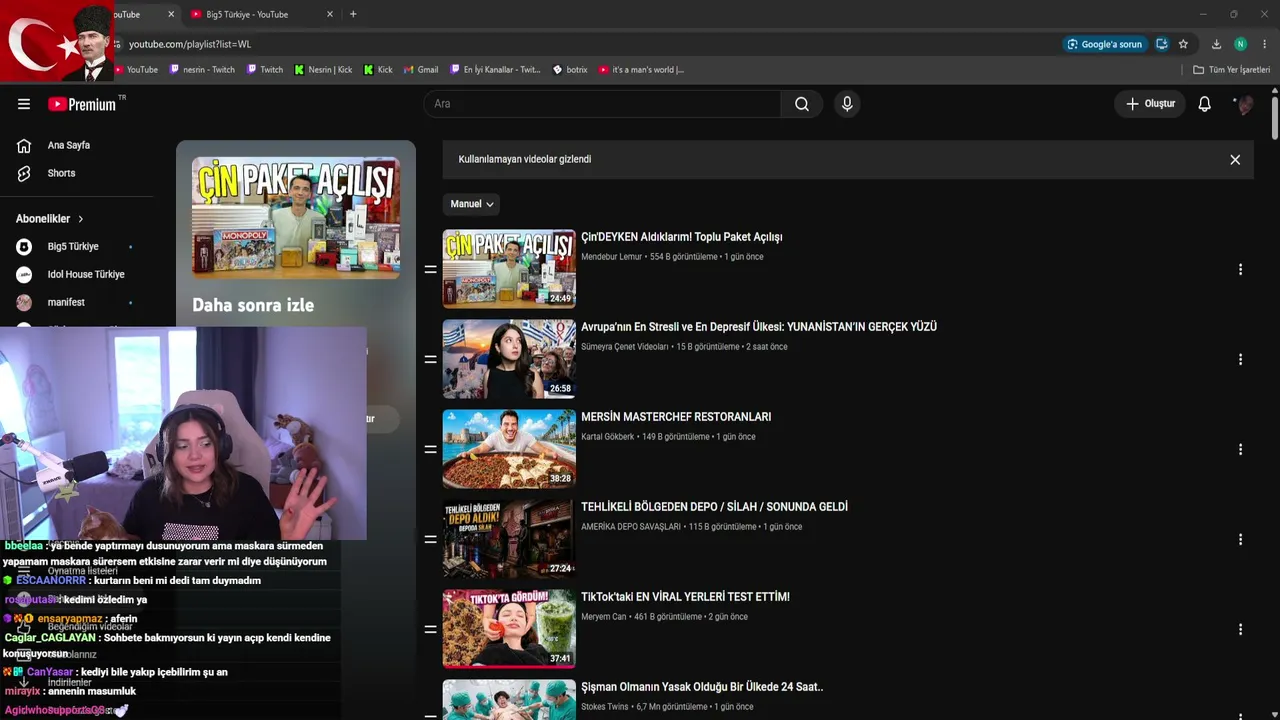
Task: Open the Gmail bookmark
Action: 421,70
